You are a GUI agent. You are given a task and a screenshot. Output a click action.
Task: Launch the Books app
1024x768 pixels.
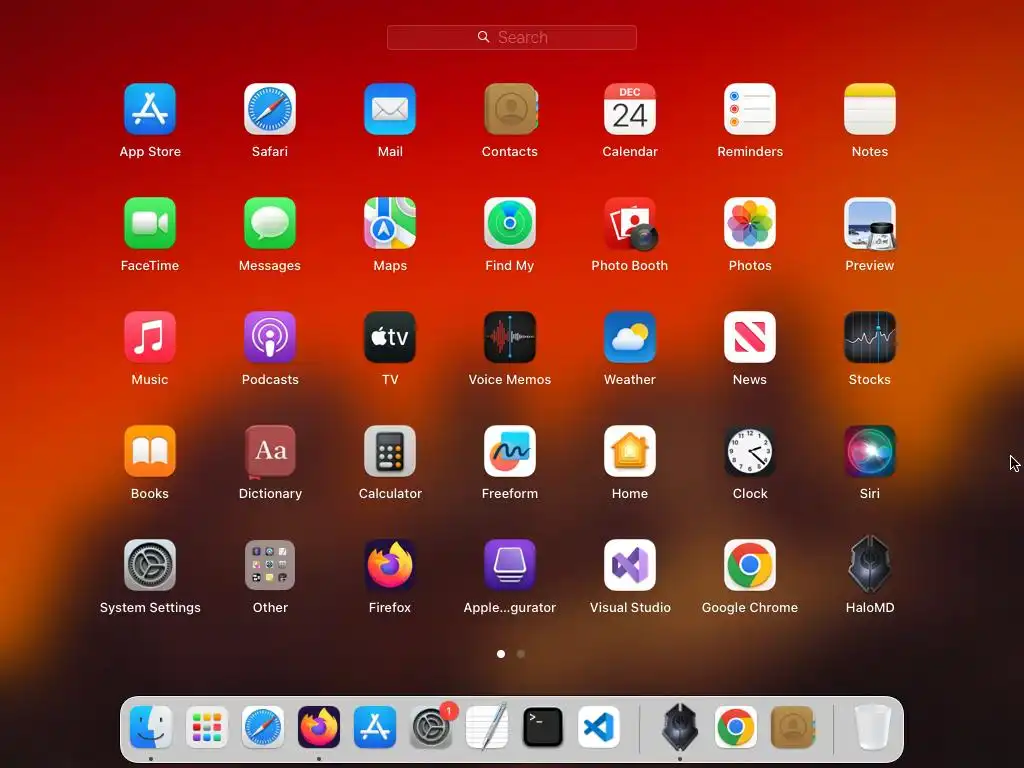150,451
